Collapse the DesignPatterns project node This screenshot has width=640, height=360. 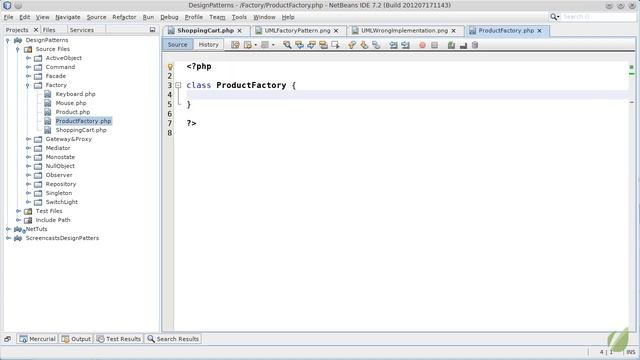coord(8,40)
